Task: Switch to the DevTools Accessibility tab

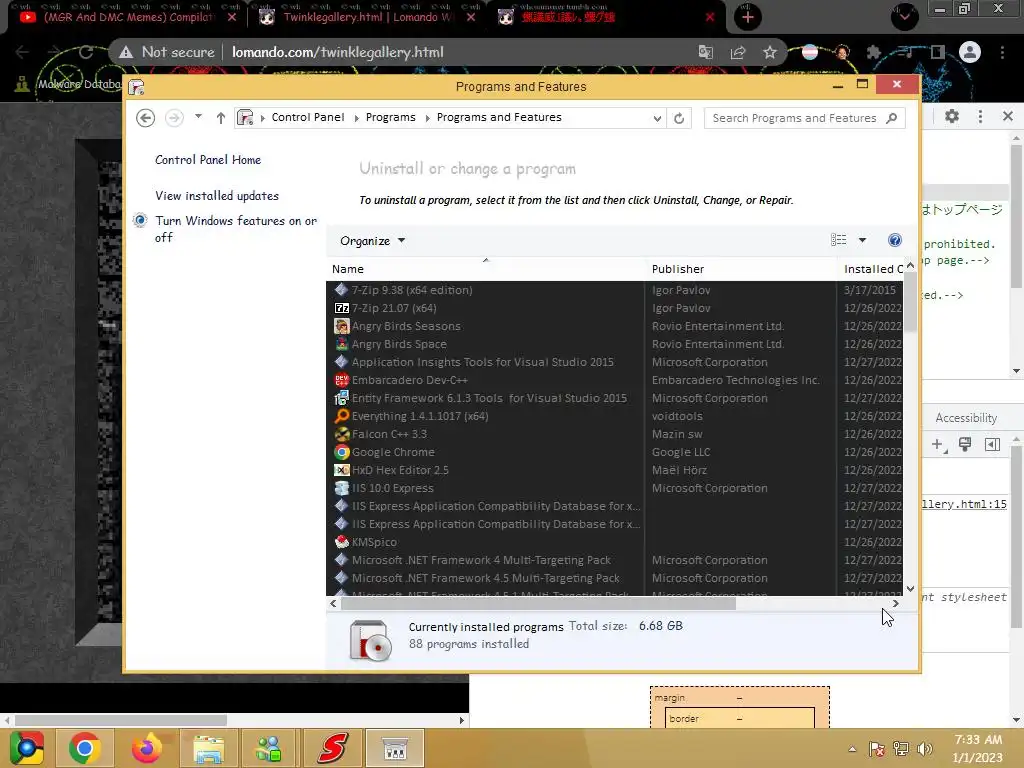Action: click(x=966, y=418)
